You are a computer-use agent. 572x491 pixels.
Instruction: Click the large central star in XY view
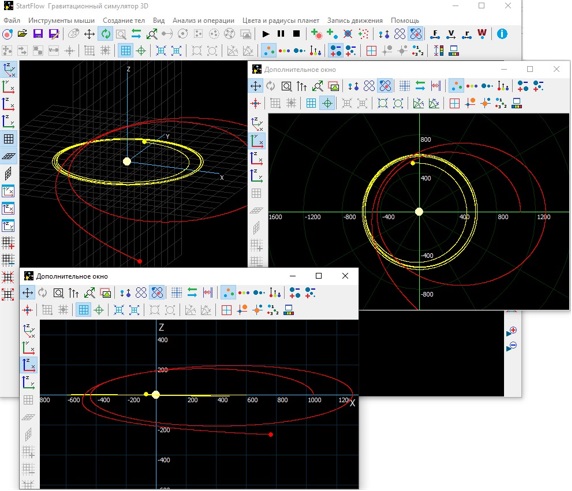click(x=419, y=212)
